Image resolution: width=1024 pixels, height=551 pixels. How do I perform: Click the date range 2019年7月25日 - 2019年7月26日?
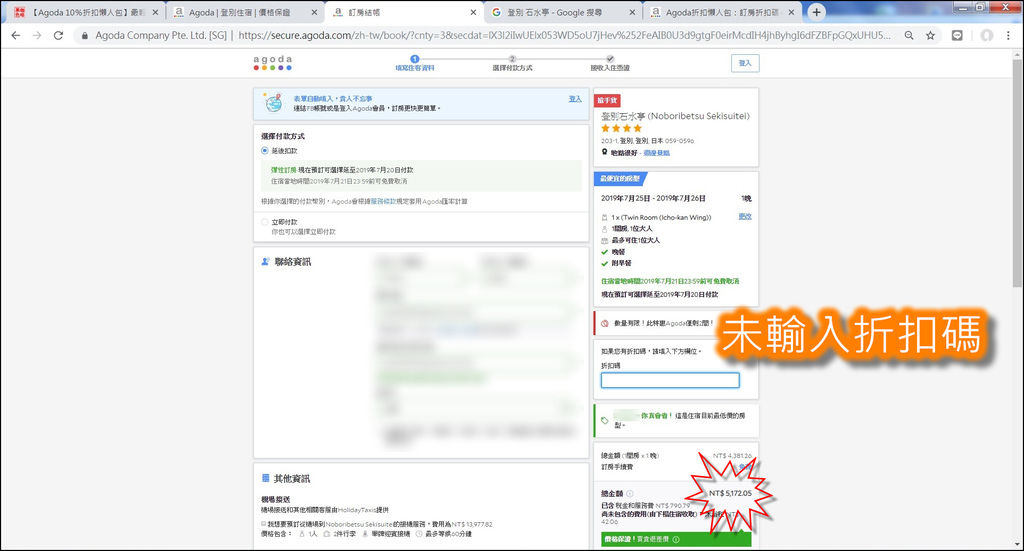653,198
